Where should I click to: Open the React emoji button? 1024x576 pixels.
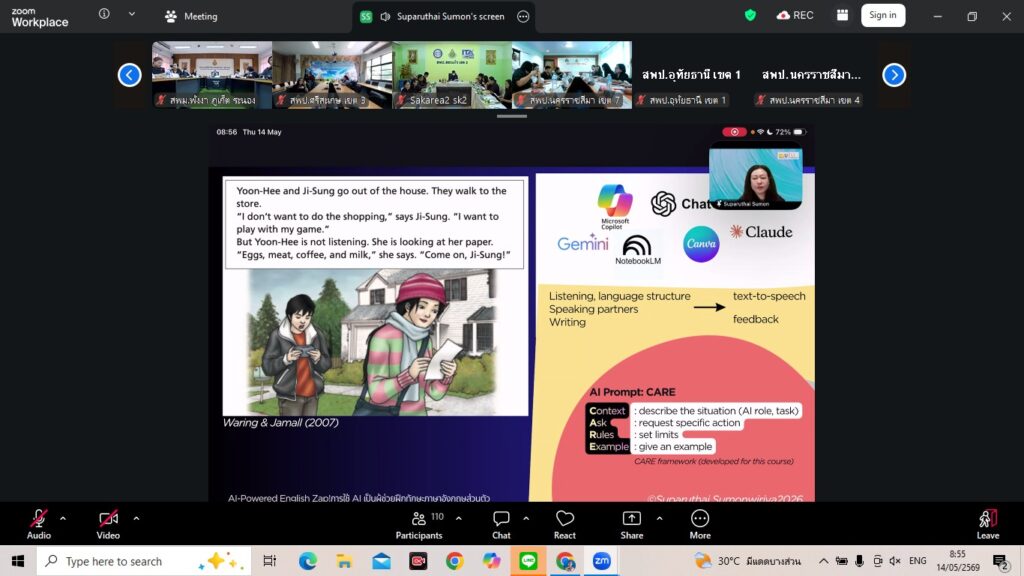pos(564,524)
